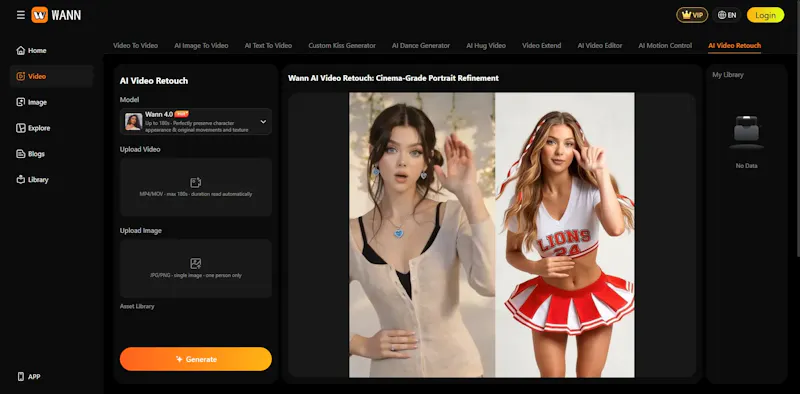Click the VIP crown badge
The image size is (800, 394).
692,15
